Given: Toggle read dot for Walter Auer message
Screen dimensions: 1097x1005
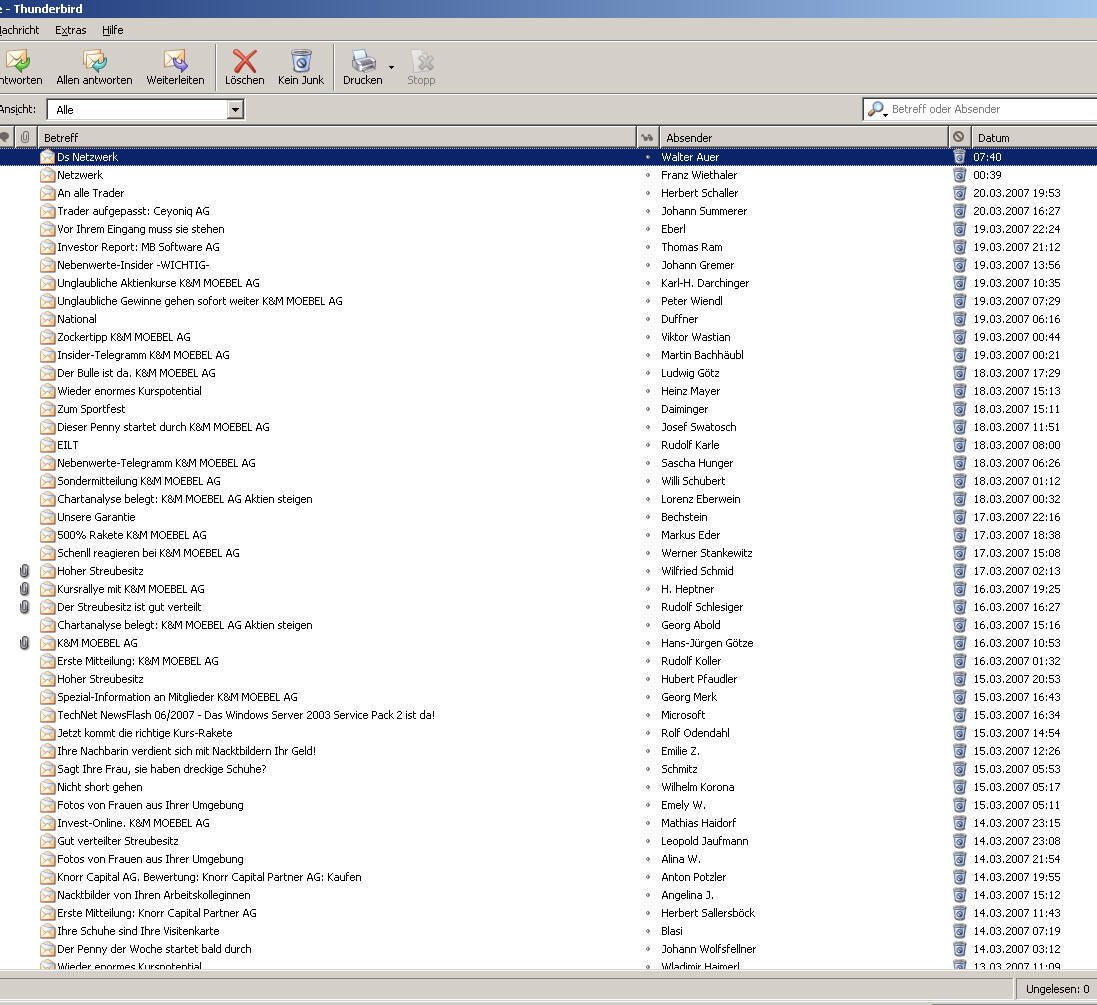Looking at the screenshot, I should 648,157.
